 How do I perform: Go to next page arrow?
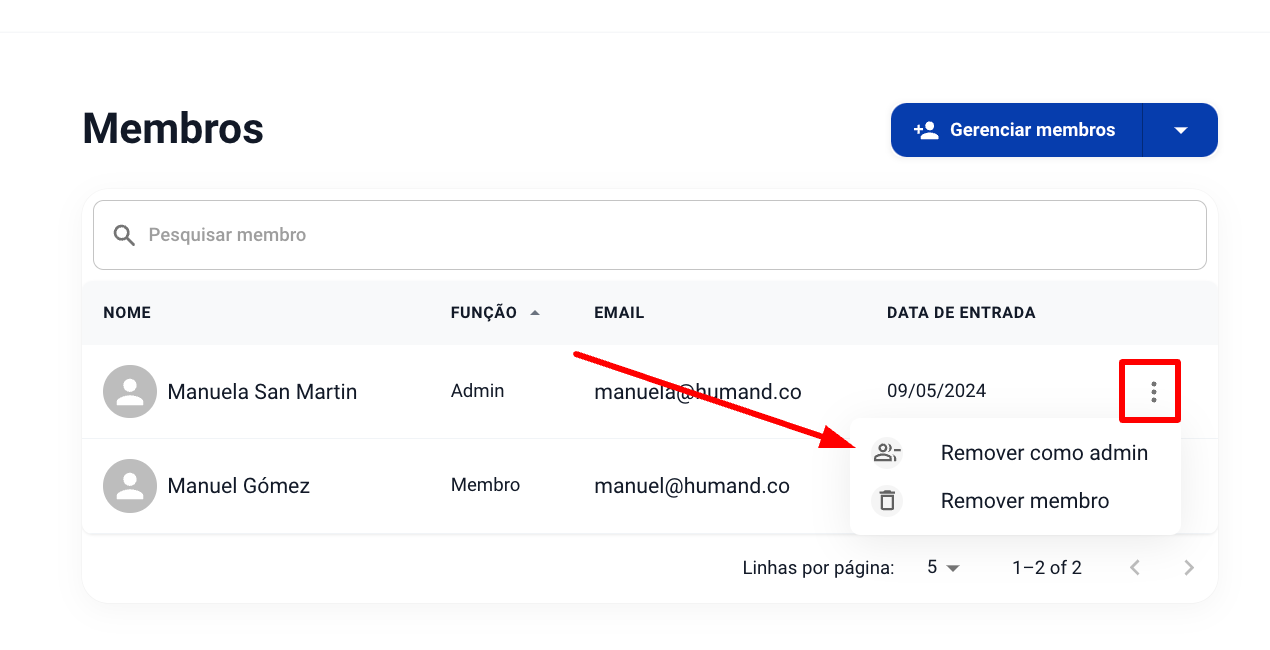pyautogui.click(x=1189, y=568)
